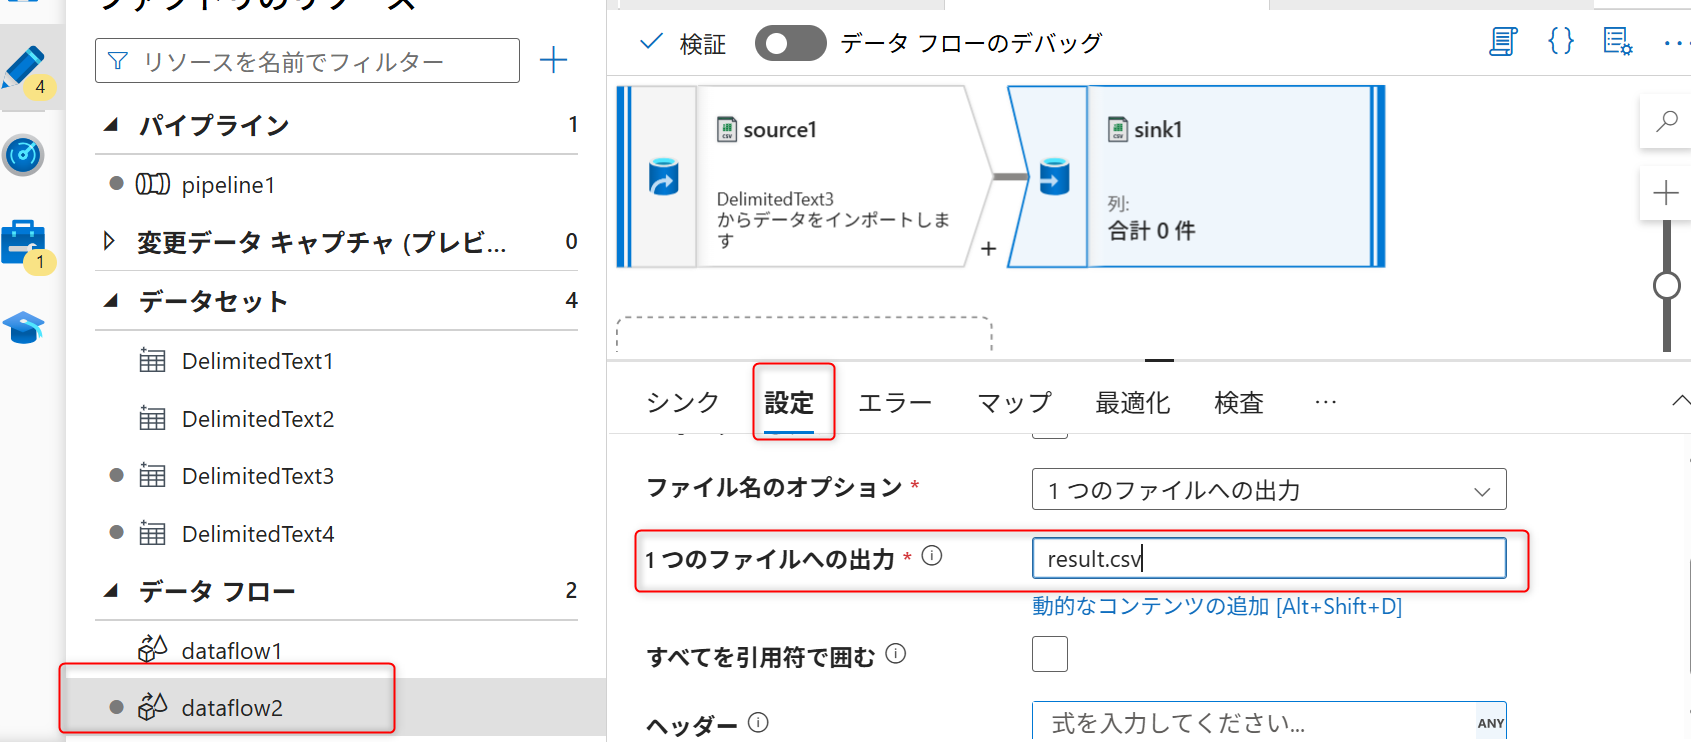
Task: Open the Author pencil icon in sidebar
Action: point(25,66)
